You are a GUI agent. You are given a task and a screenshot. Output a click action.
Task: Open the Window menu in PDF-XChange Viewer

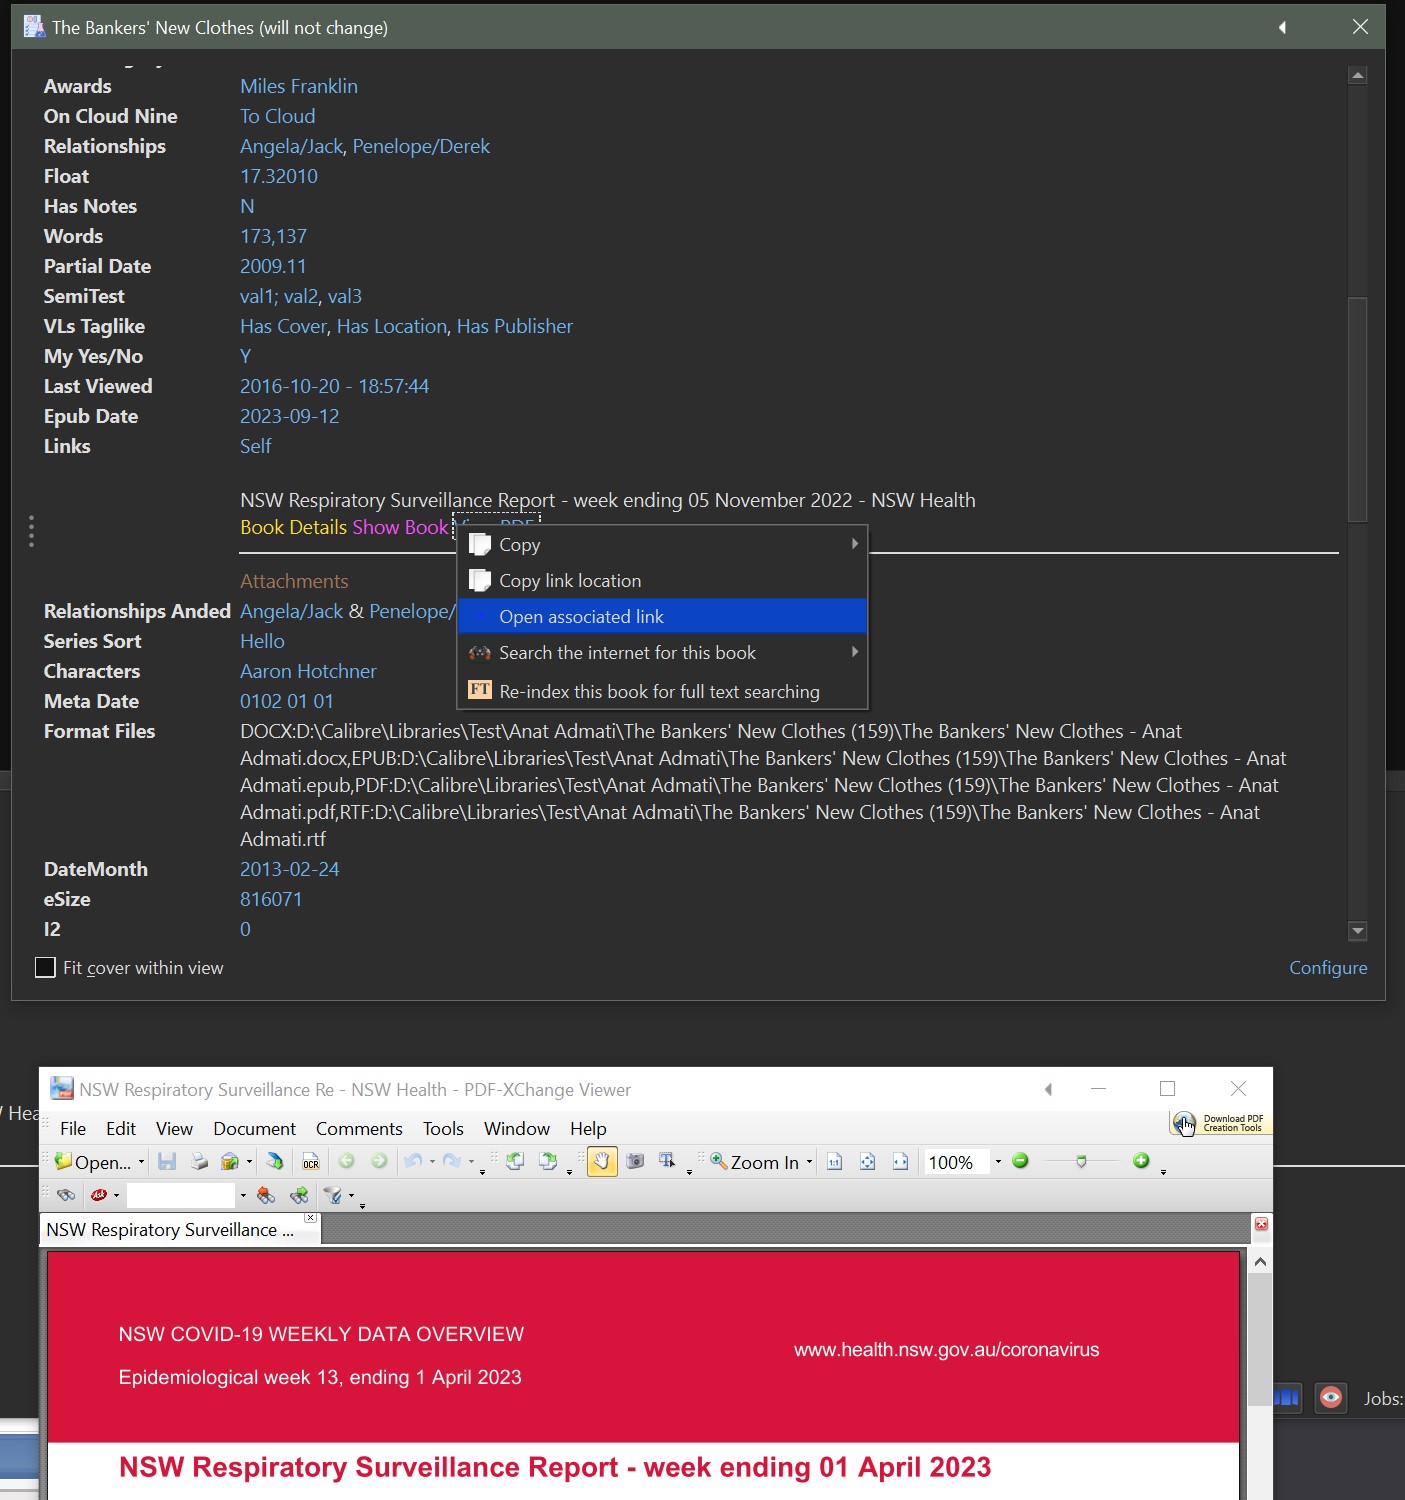(517, 1128)
